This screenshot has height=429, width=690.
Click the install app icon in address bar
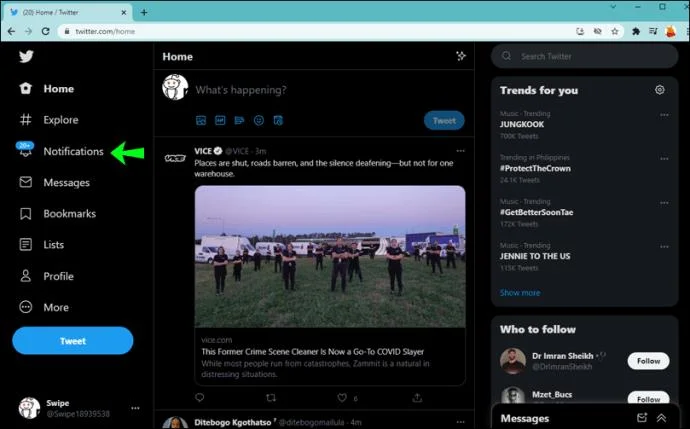point(580,31)
